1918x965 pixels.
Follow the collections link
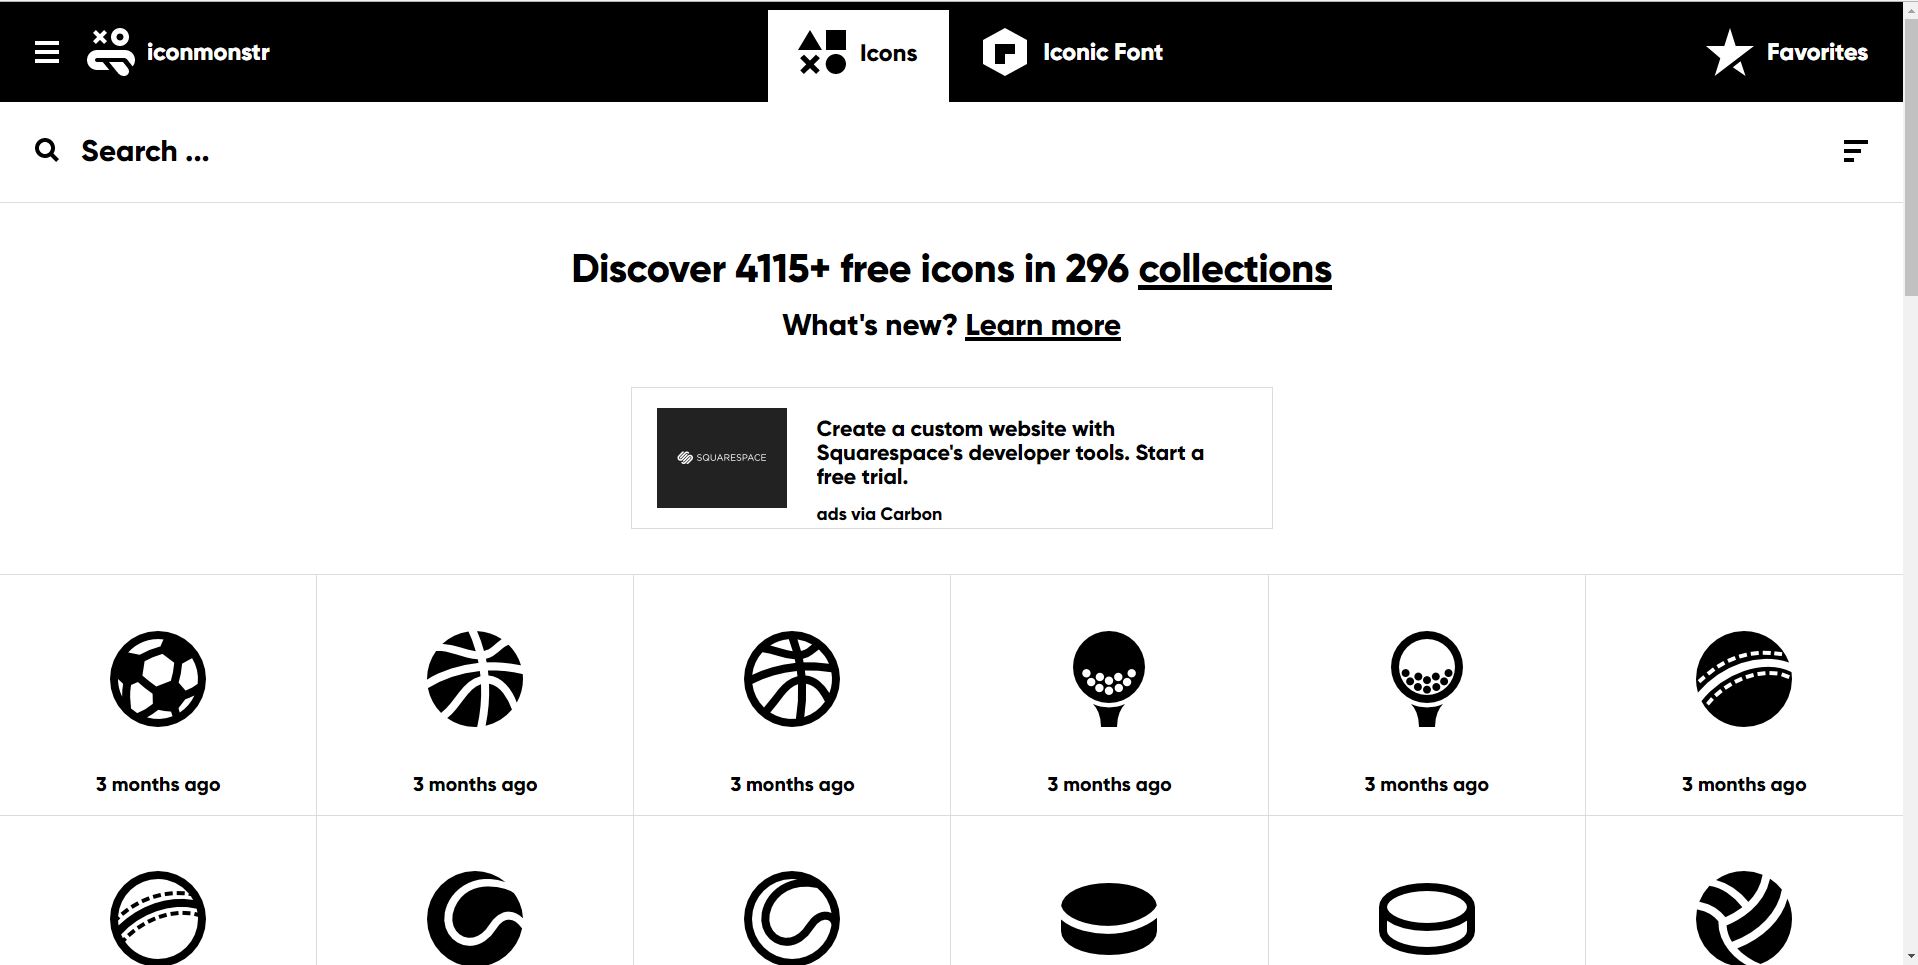[x=1234, y=269]
